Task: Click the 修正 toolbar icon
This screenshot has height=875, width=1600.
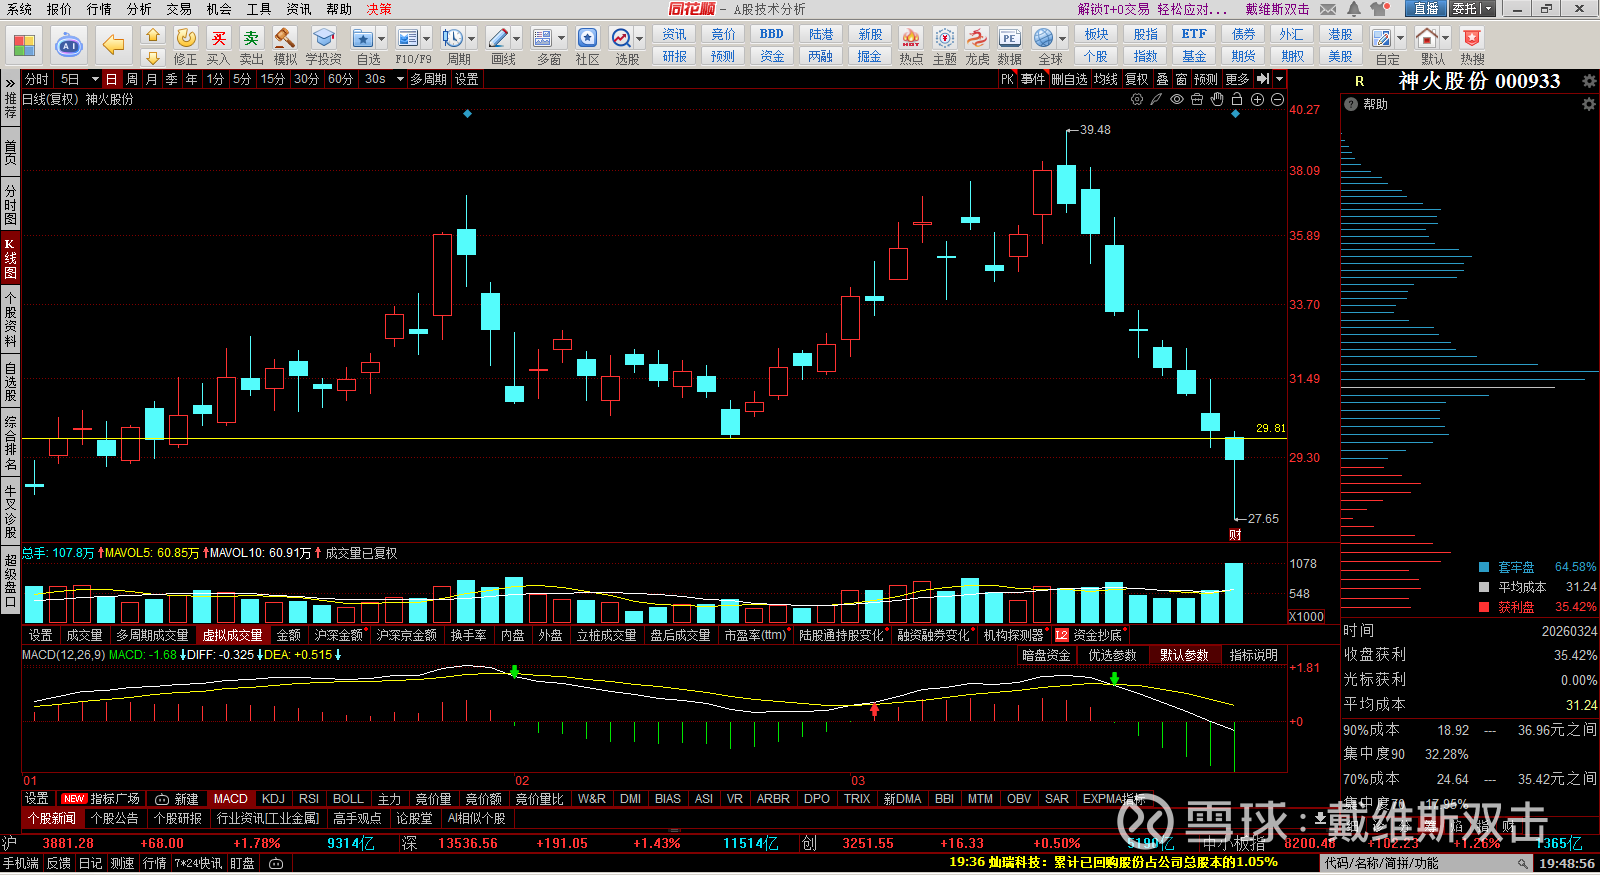Action: 186,46
